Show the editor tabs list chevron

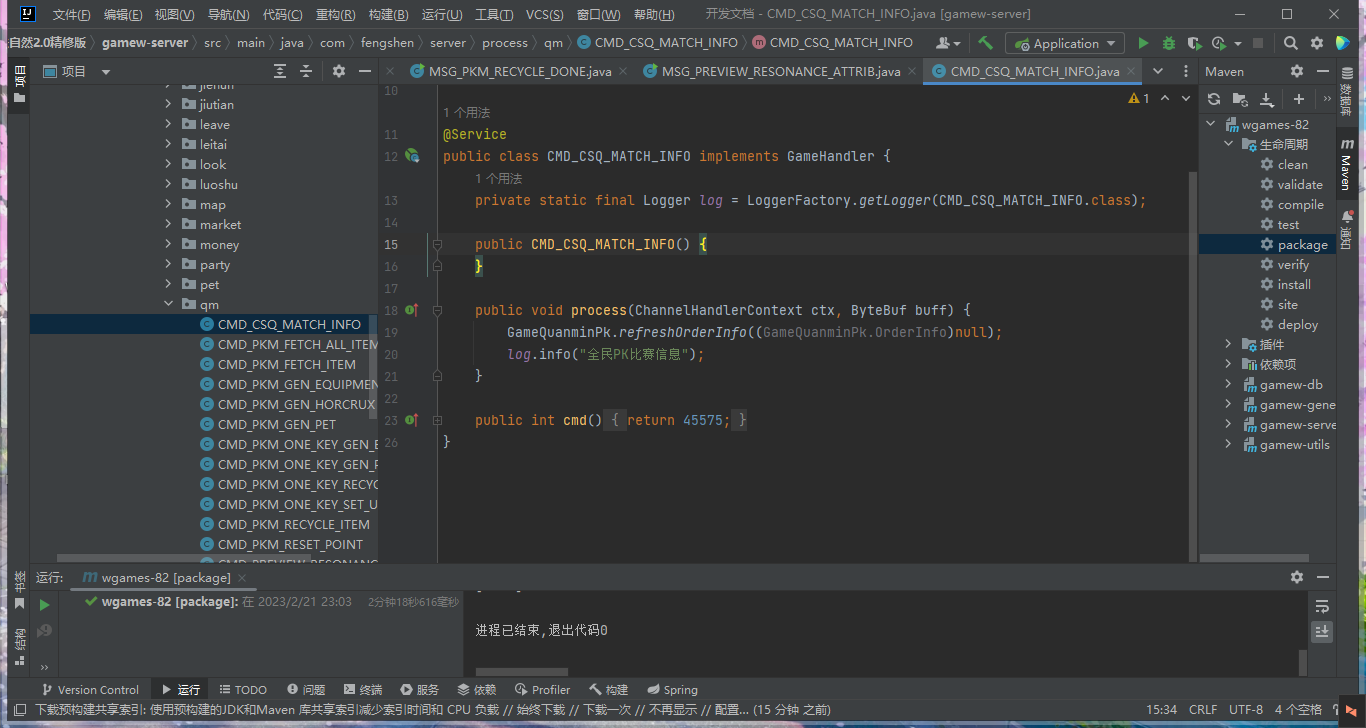1158,71
